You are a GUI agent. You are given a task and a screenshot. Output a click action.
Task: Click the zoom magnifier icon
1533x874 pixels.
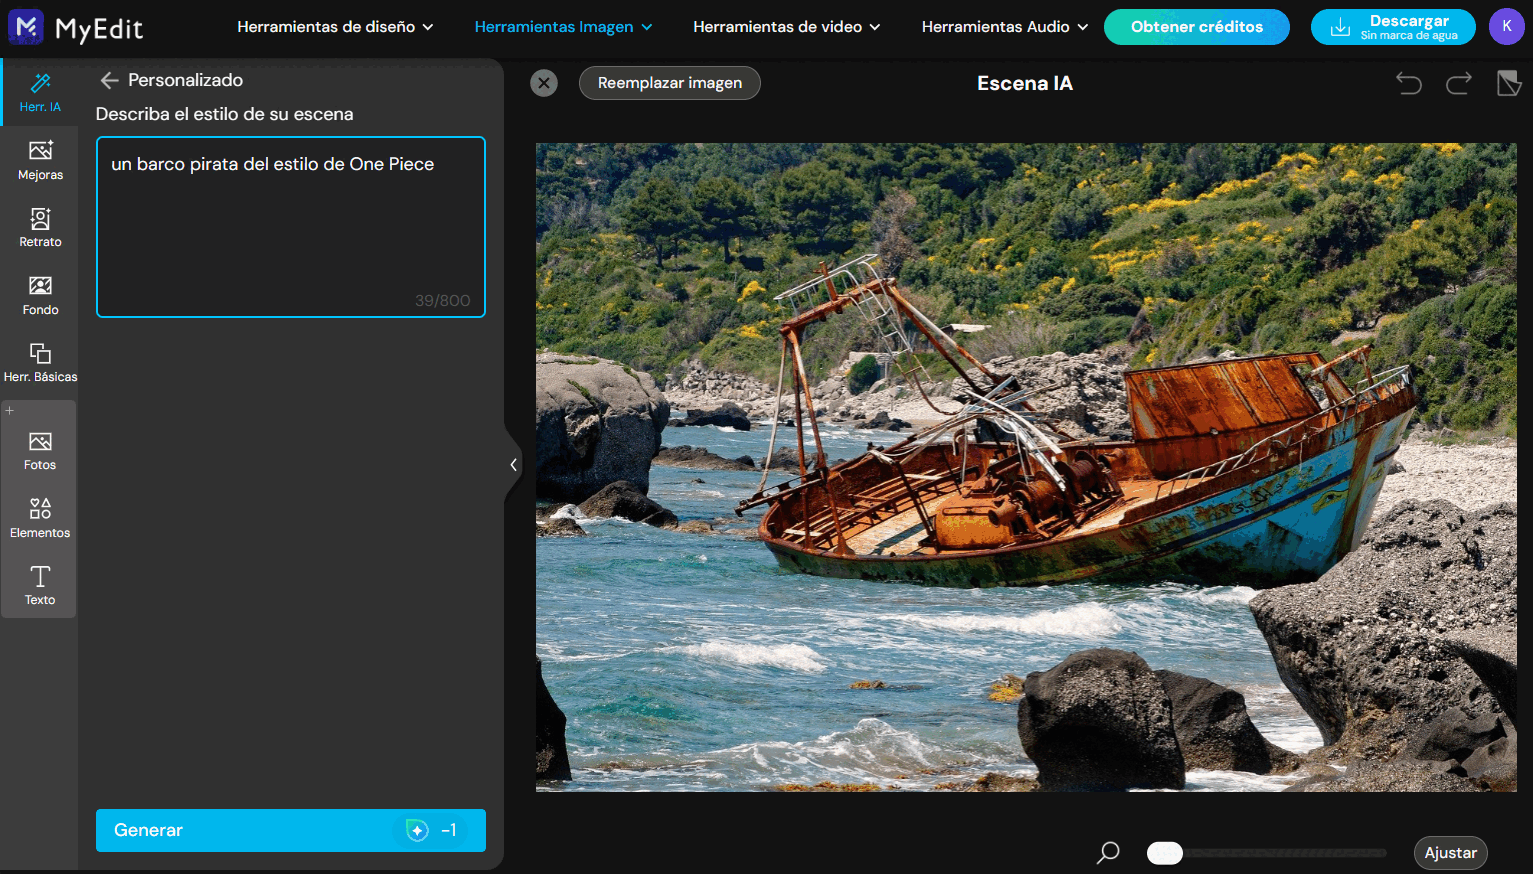pyautogui.click(x=1108, y=853)
